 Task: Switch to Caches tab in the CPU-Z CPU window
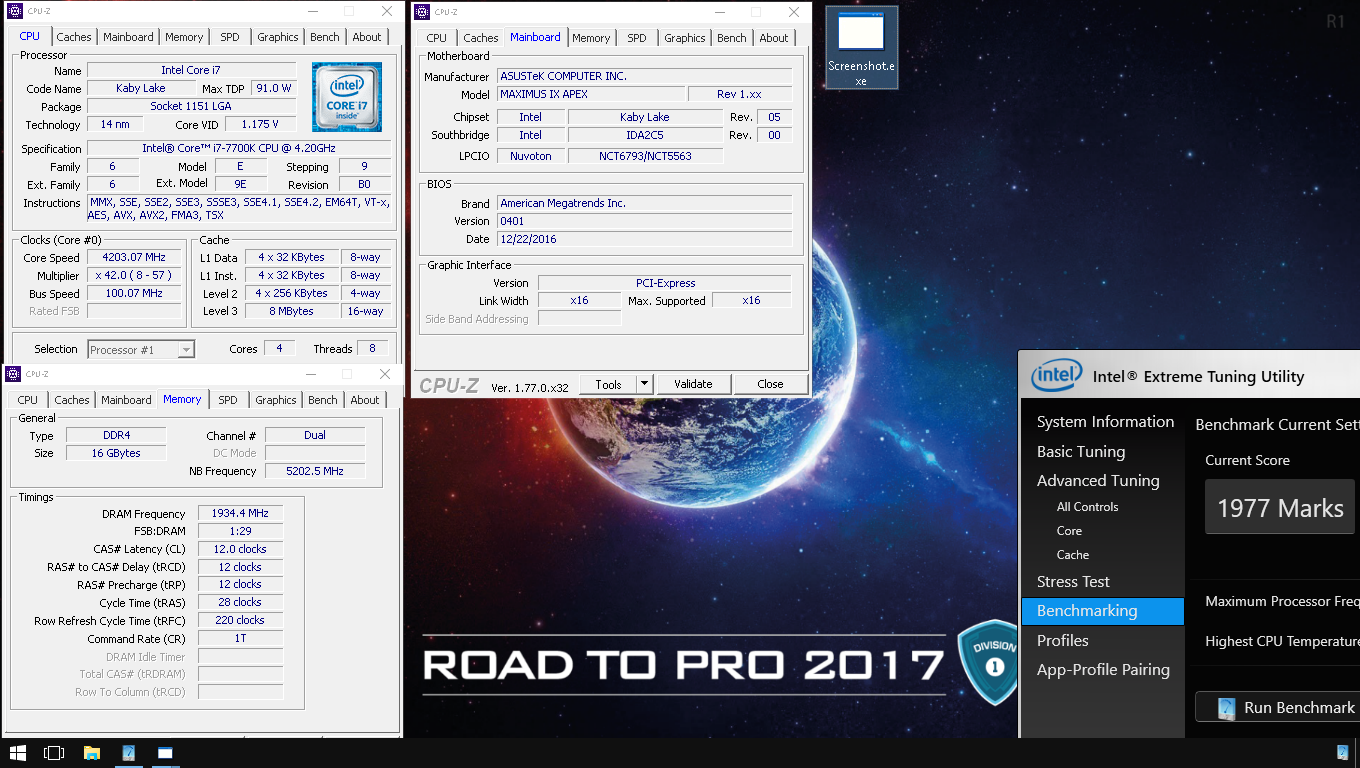[74, 37]
